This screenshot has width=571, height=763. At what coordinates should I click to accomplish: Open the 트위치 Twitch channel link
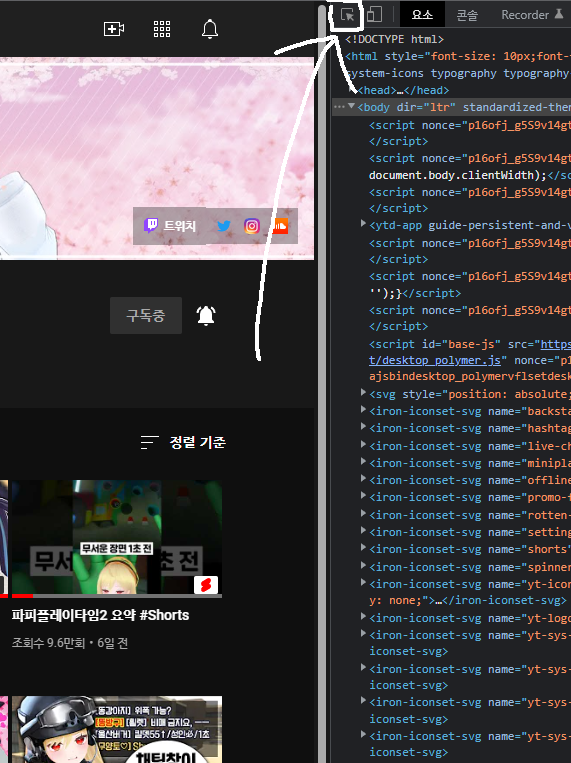click(x=170, y=226)
